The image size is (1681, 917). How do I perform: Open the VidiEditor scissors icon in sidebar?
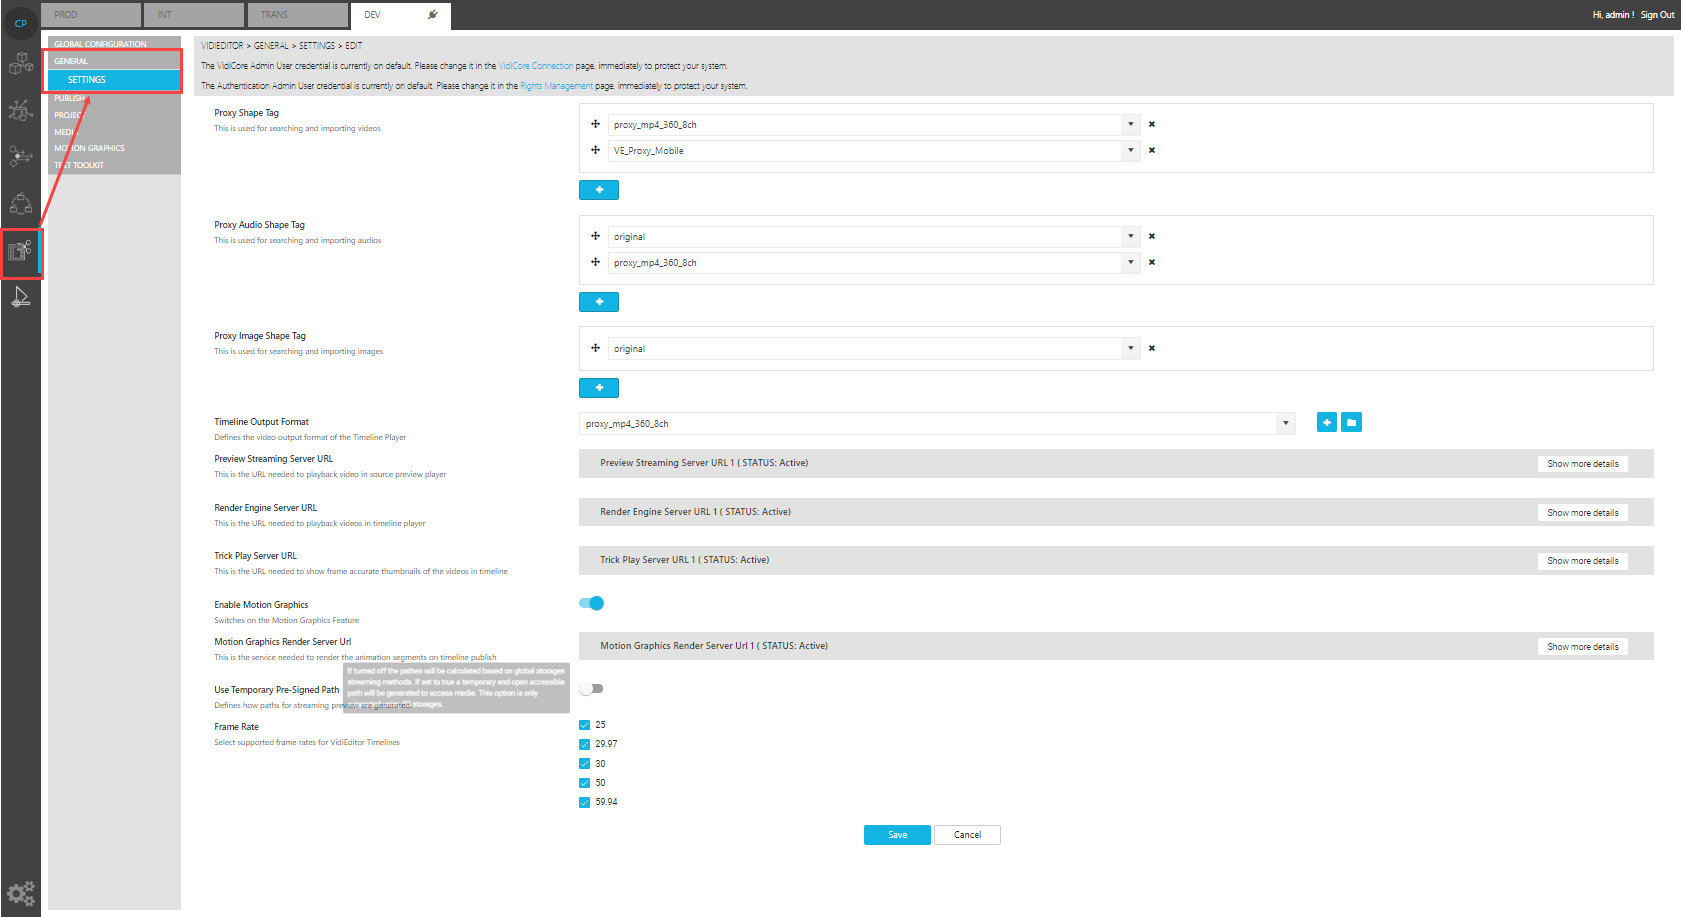(21, 251)
